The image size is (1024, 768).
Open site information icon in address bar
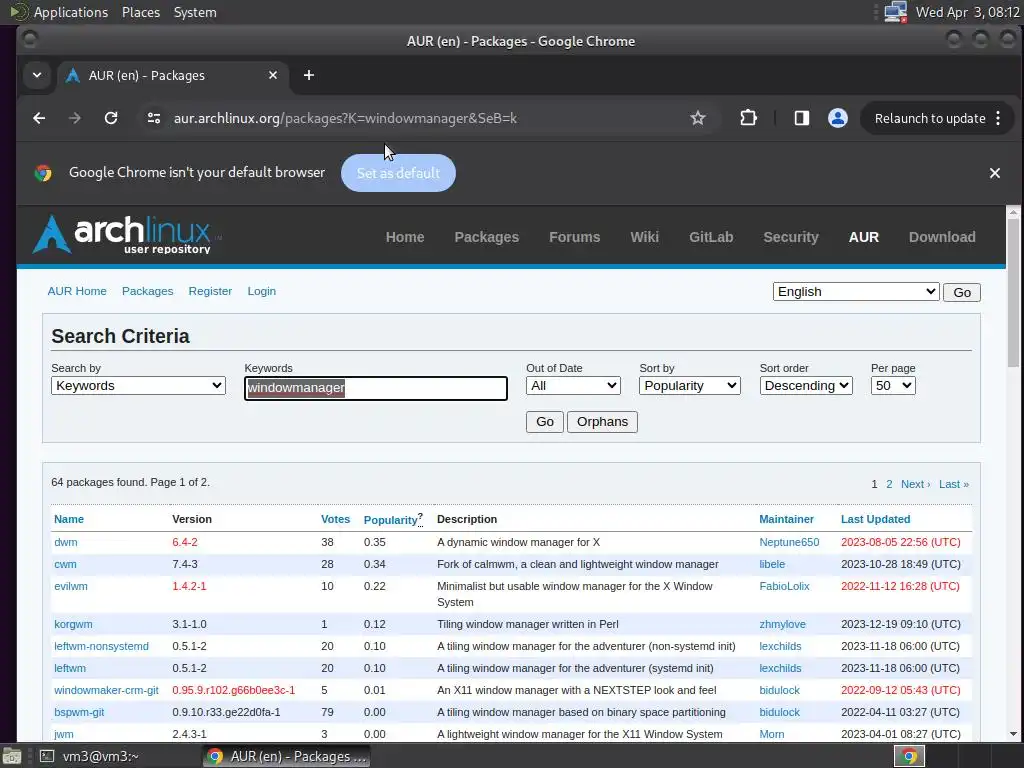(154, 118)
